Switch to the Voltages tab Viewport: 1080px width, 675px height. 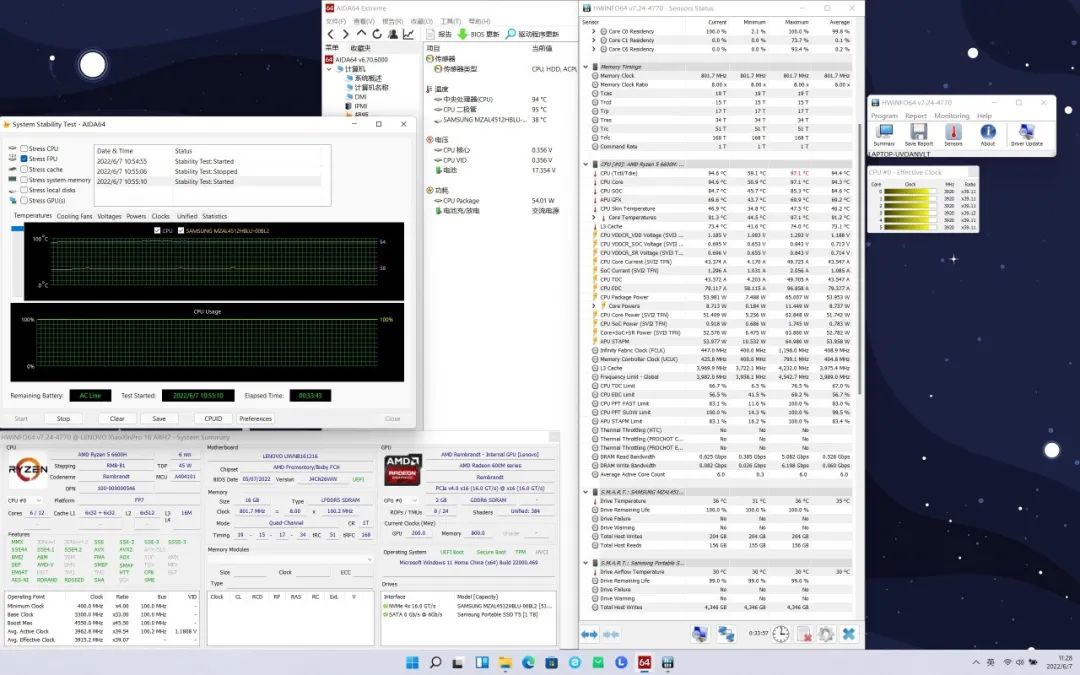[x=109, y=216]
